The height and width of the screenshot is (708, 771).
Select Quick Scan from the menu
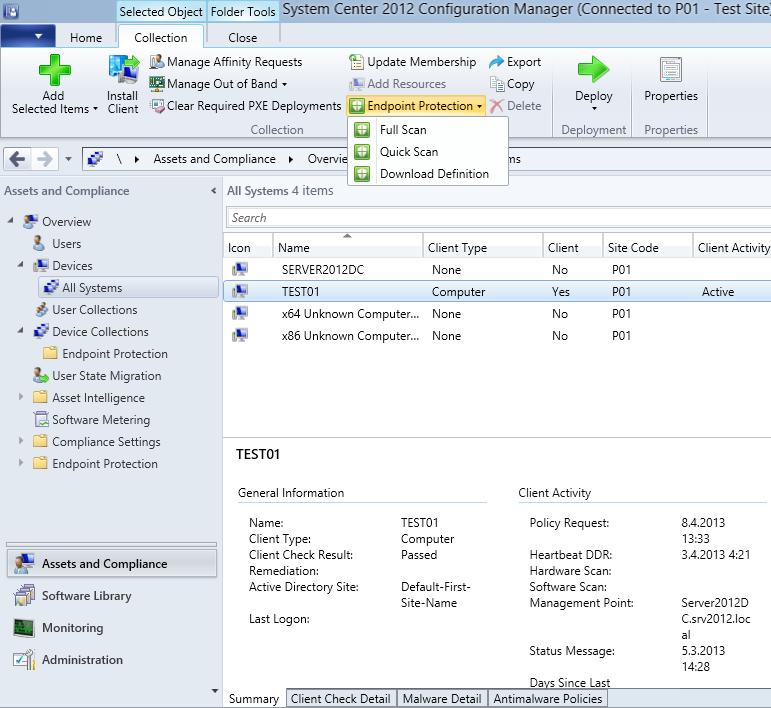click(x=428, y=151)
